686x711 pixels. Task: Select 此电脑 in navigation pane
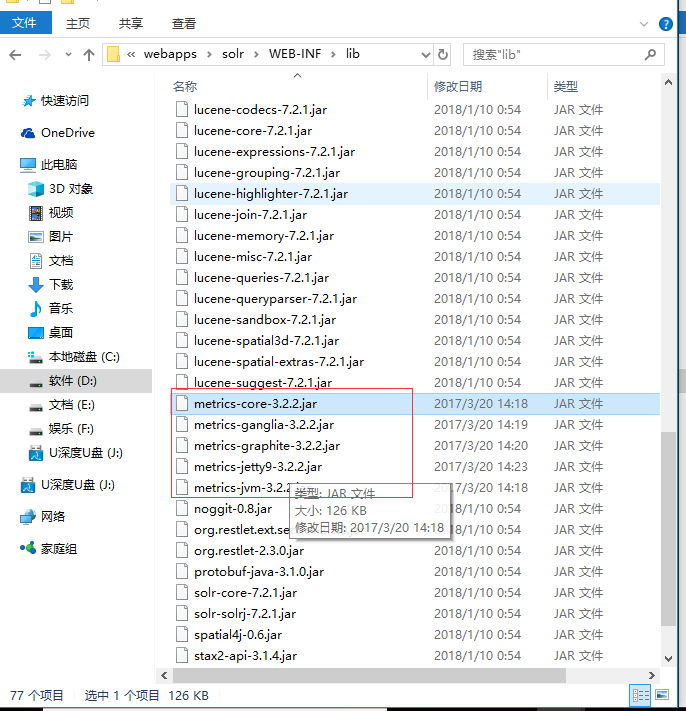tap(58, 165)
